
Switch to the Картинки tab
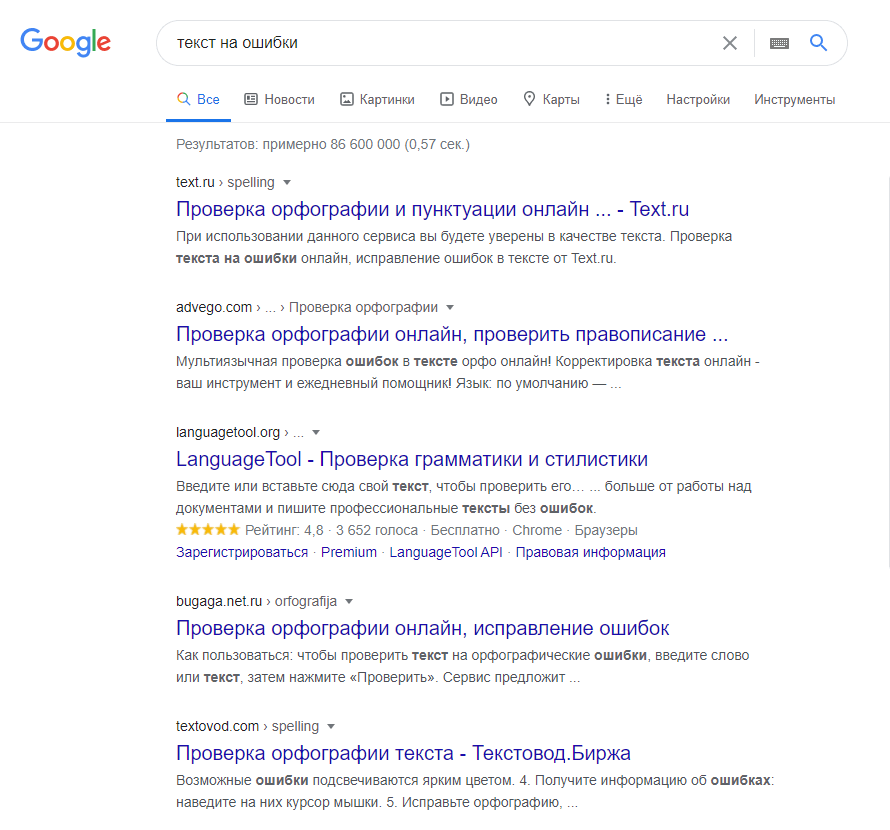[377, 99]
